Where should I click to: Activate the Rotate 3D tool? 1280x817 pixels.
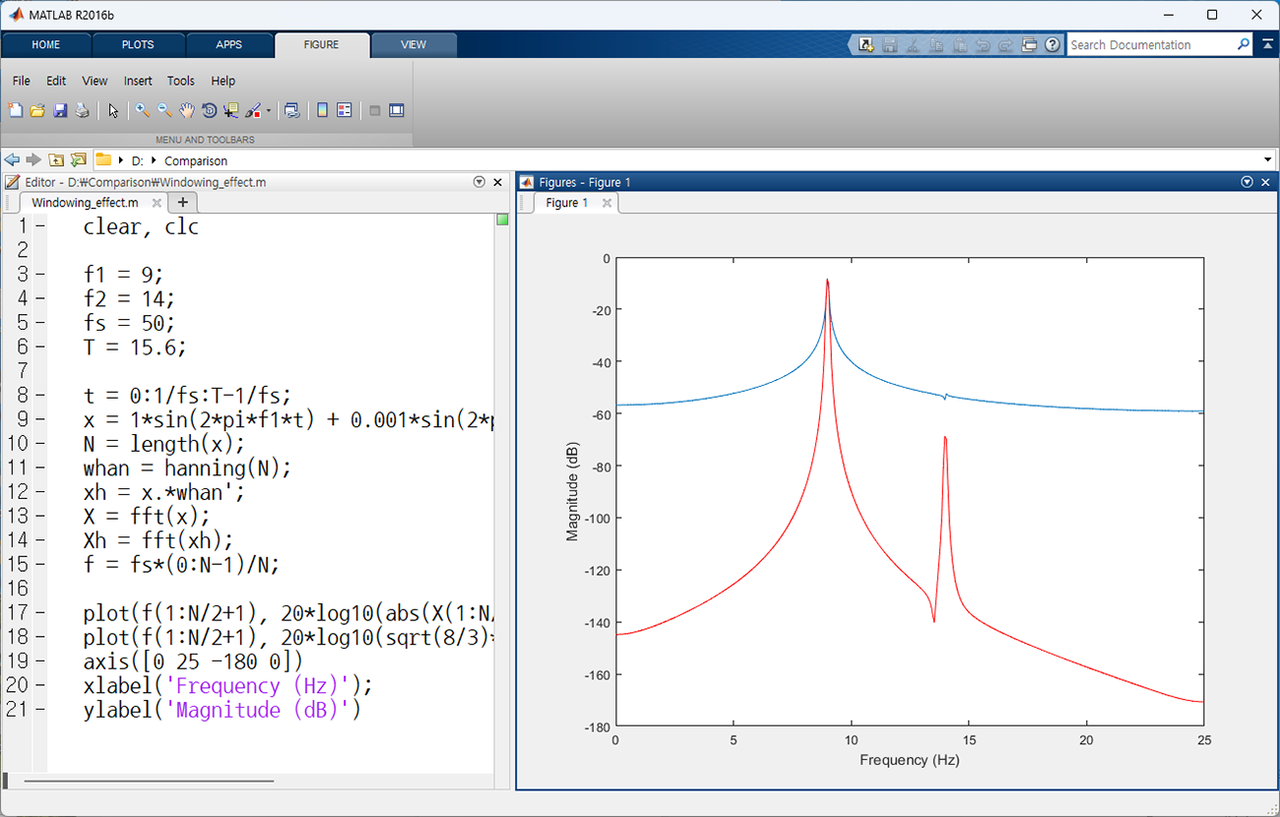pos(209,111)
